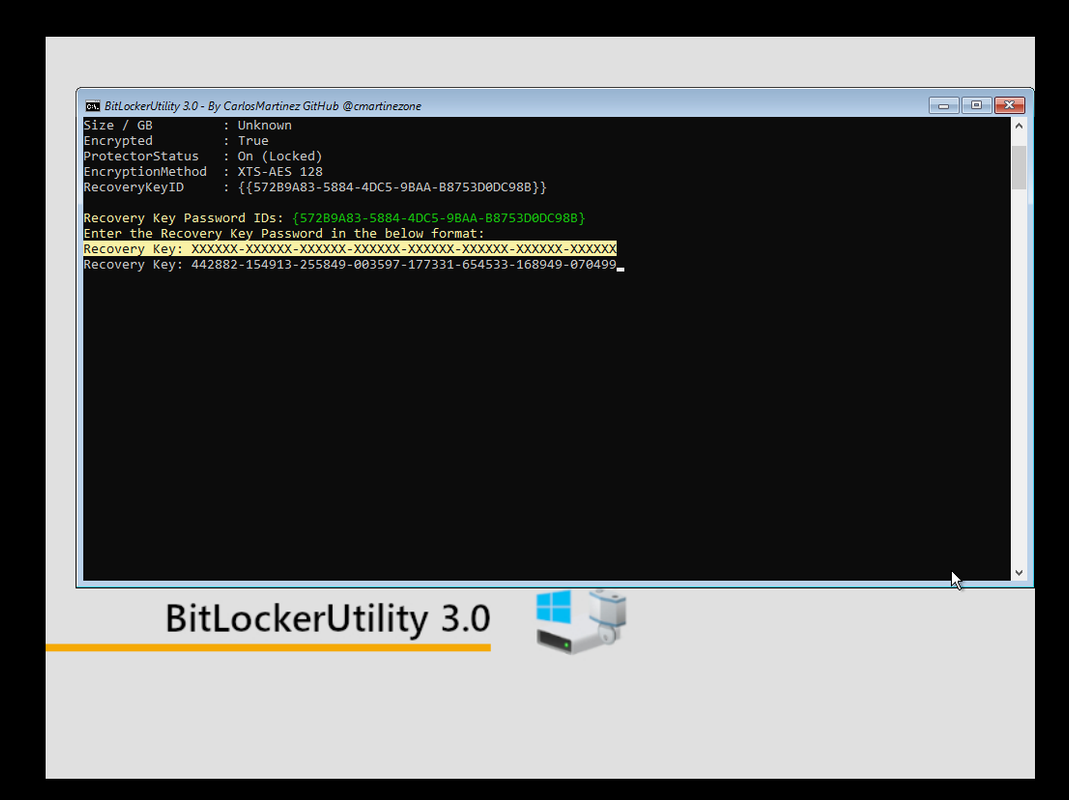1069x800 pixels.
Task: Maximize the BitLockerUtility console window
Action: pyautogui.click(x=976, y=105)
